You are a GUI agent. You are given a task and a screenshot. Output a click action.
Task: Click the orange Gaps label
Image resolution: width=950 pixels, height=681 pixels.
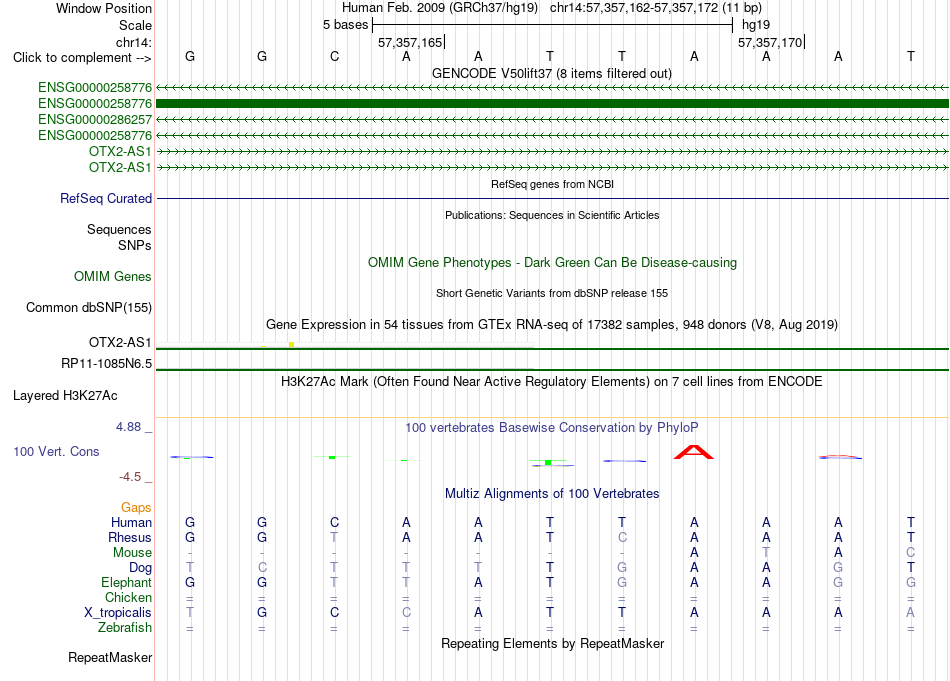[x=136, y=507]
